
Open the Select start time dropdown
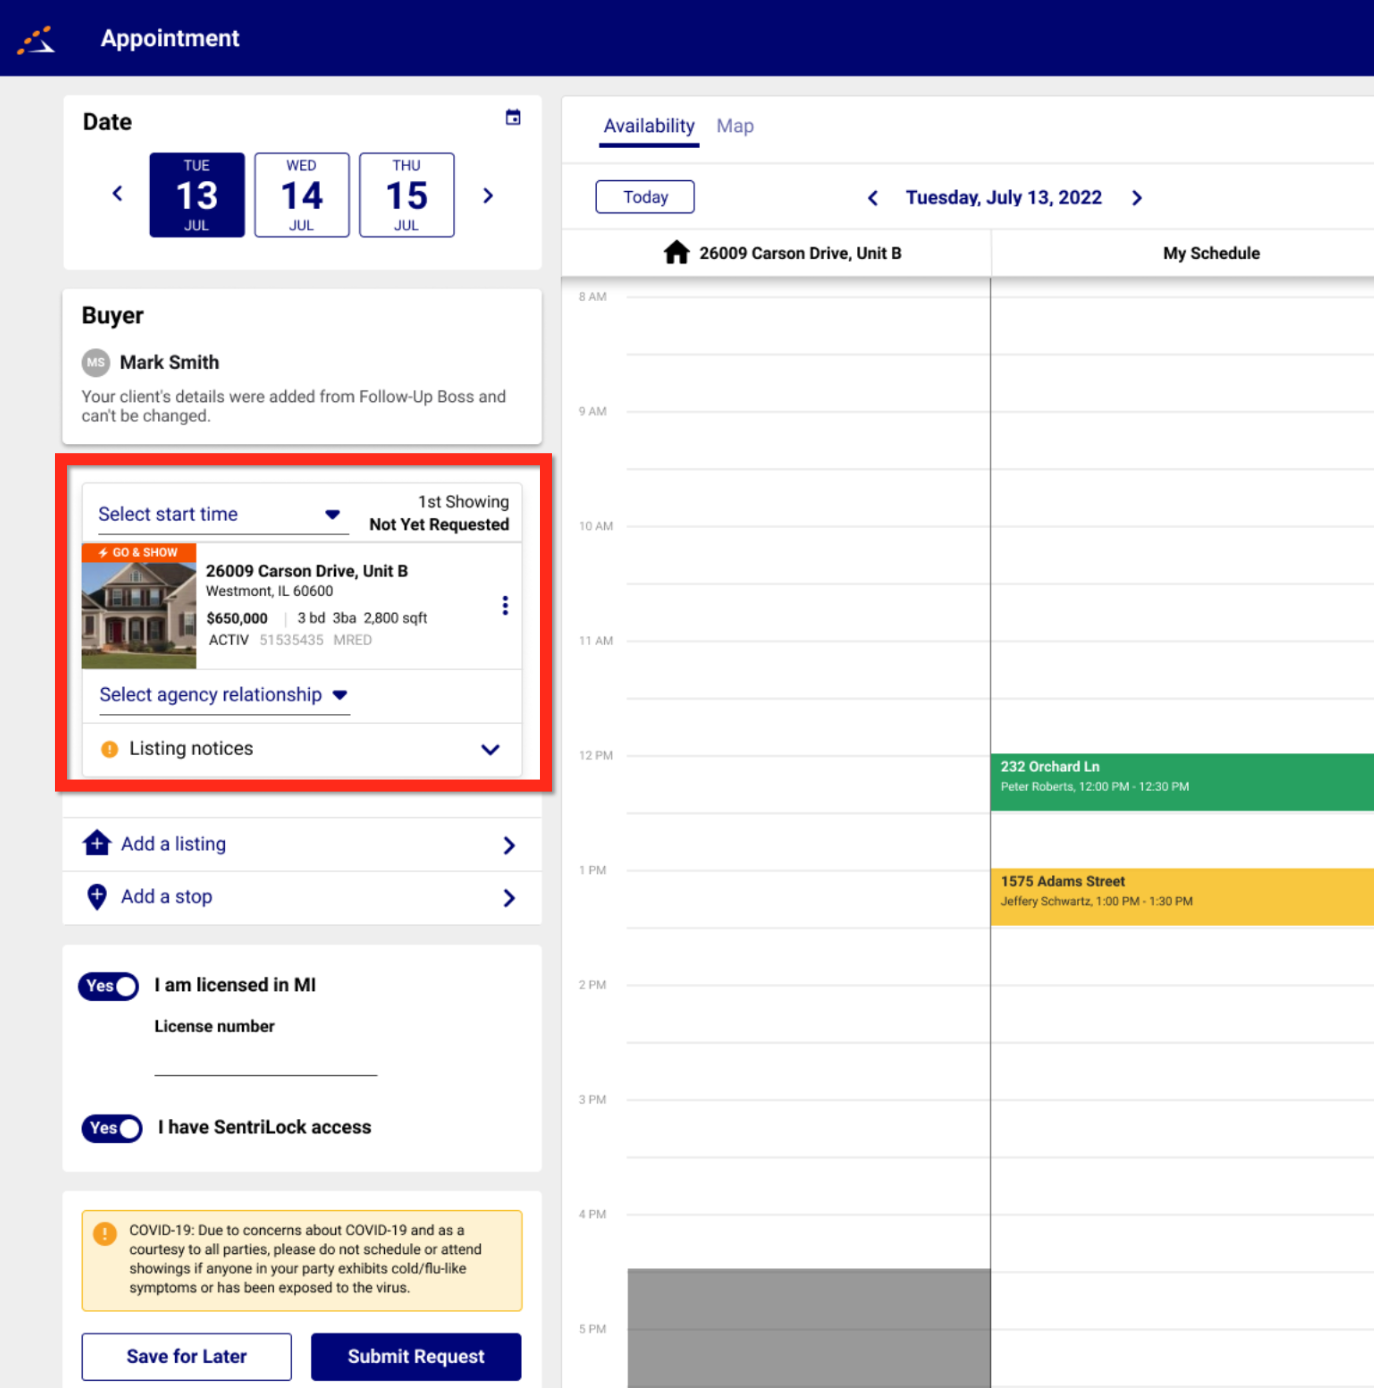pyautogui.click(x=219, y=515)
